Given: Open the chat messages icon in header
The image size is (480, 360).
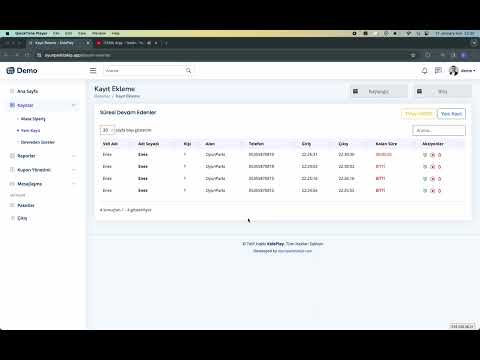Looking at the screenshot, I should click(x=438, y=70).
